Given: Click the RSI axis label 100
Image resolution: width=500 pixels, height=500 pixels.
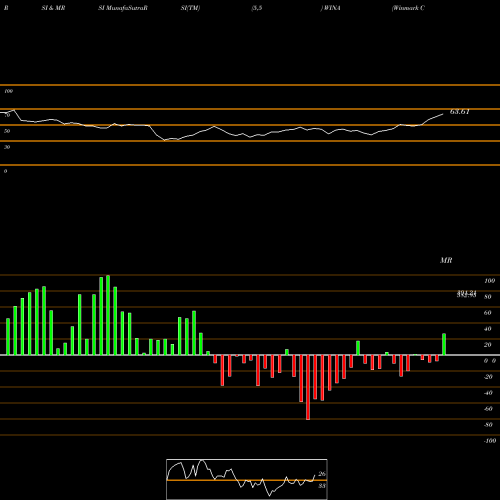Looking at the screenshot, I should [8, 91].
